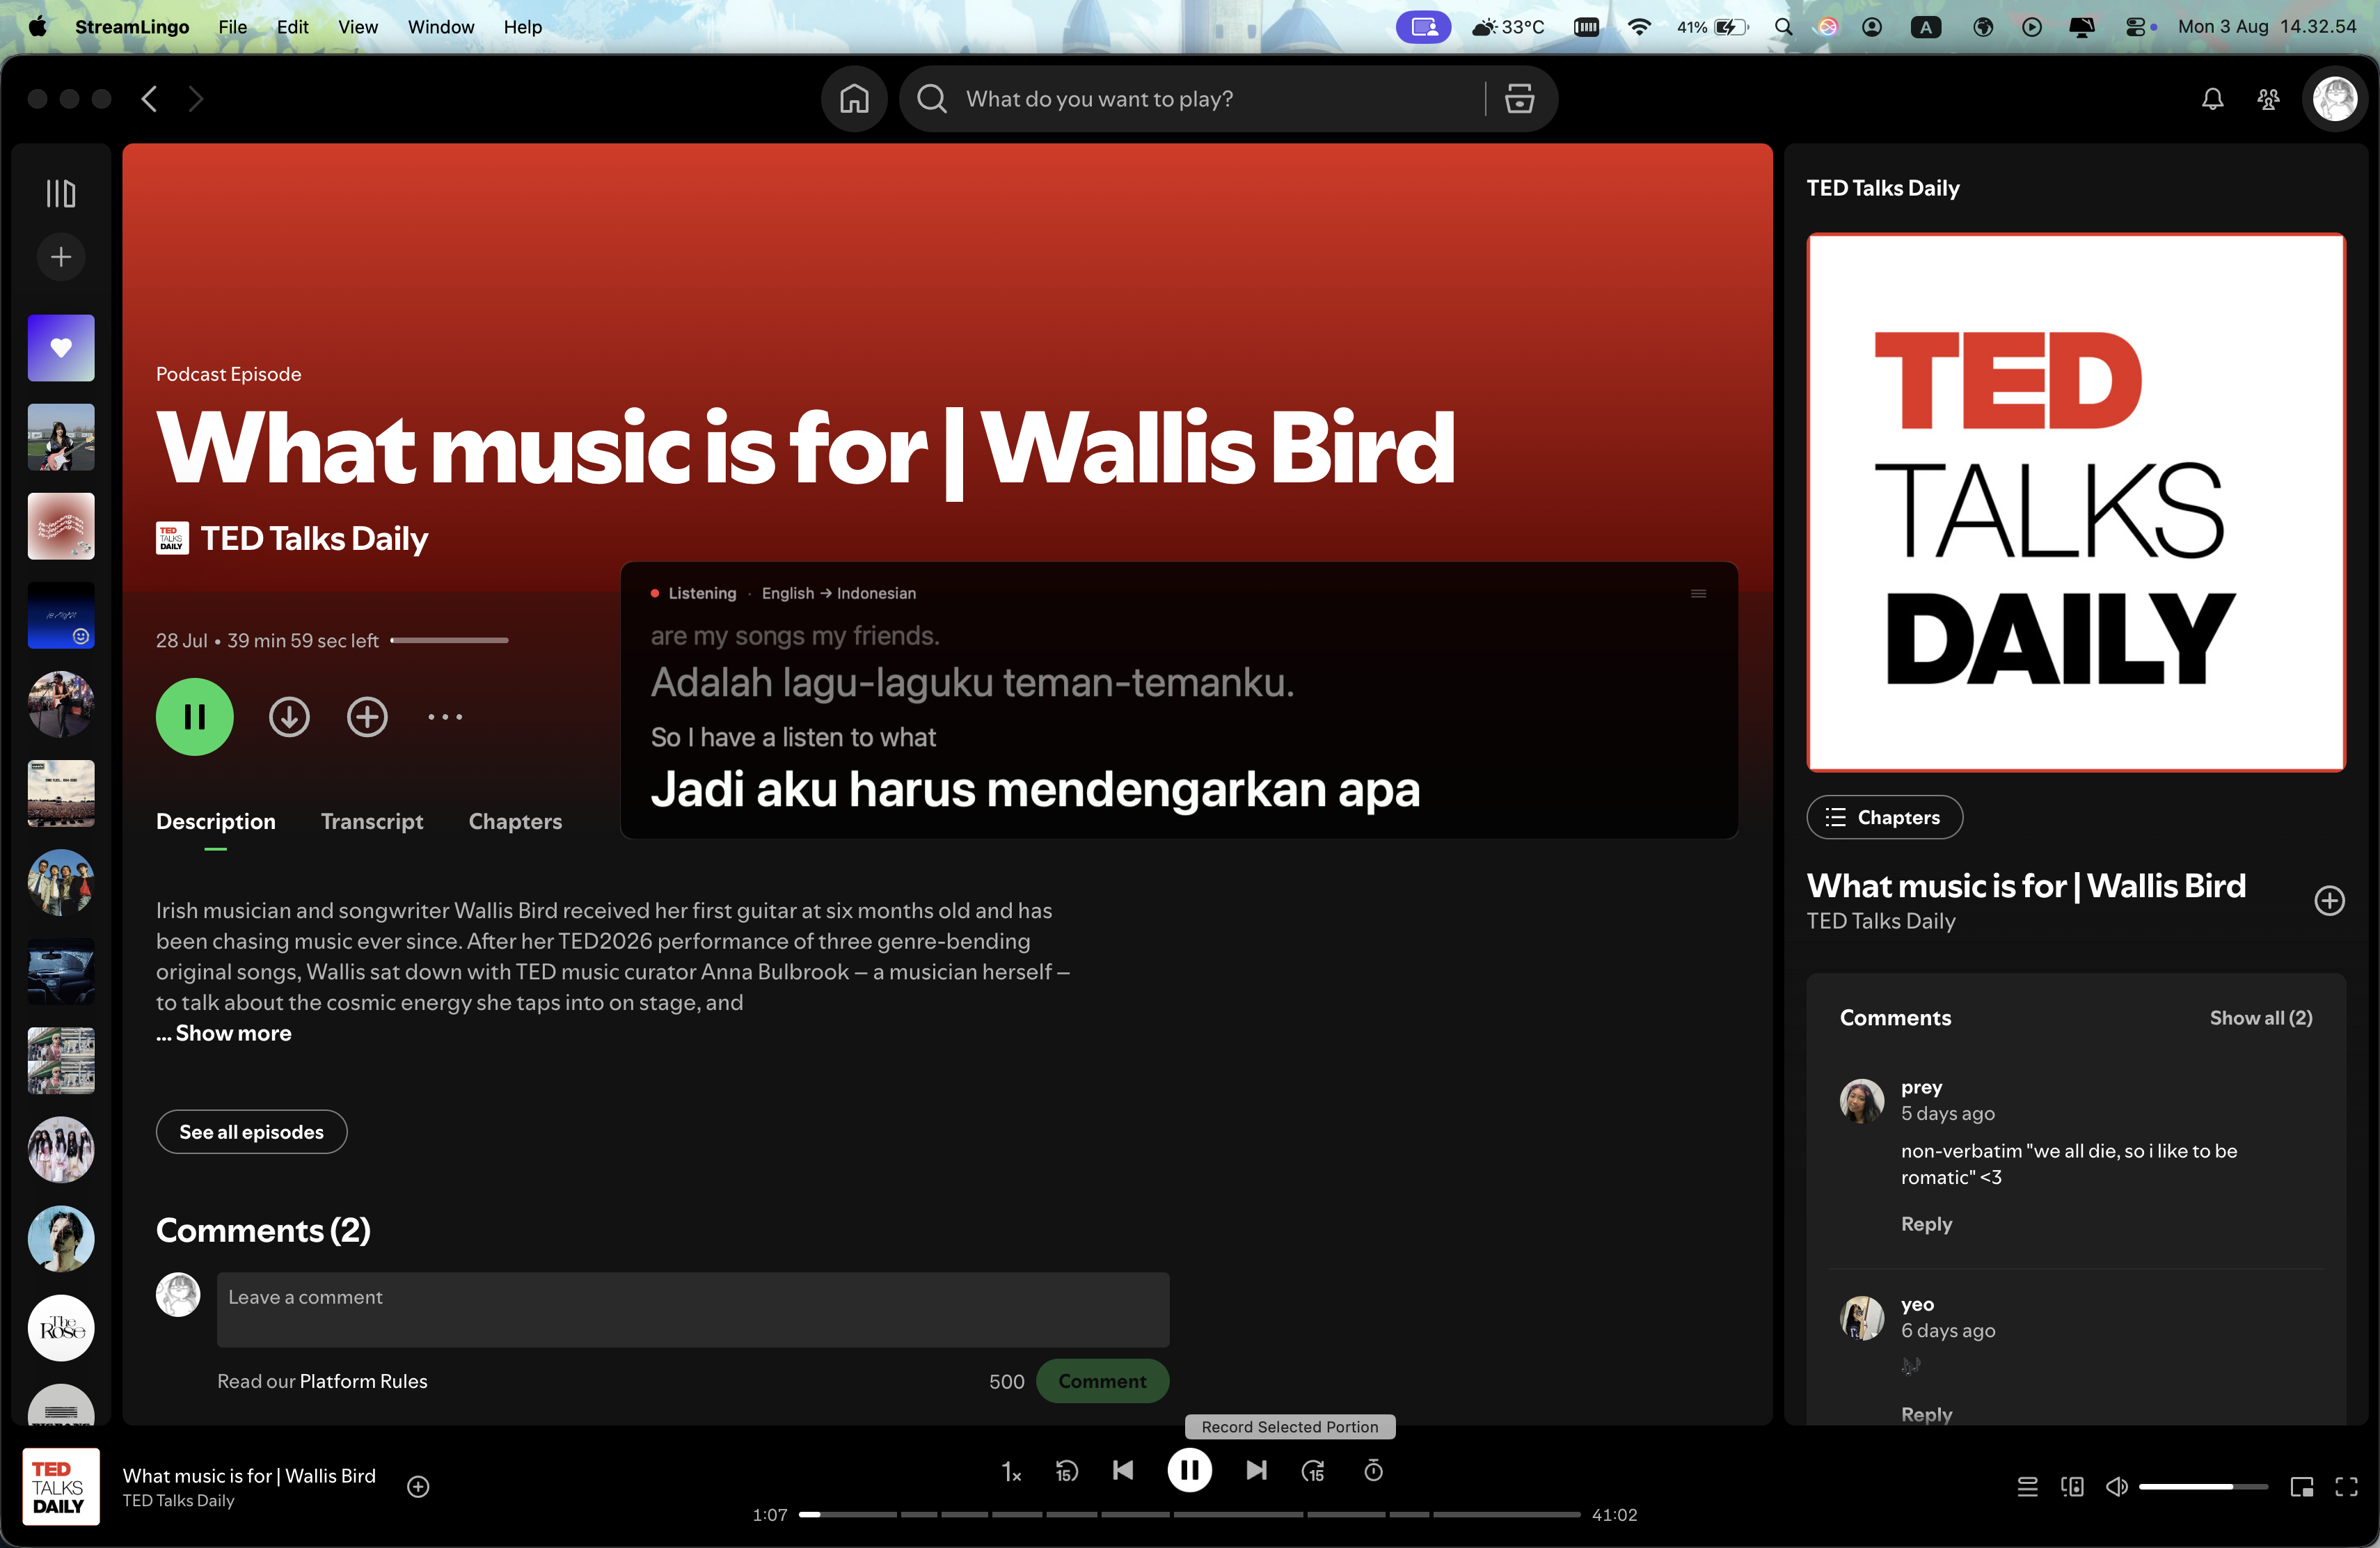
Task: Adjust the volume slider
Action: pyautogui.click(x=2203, y=1487)
